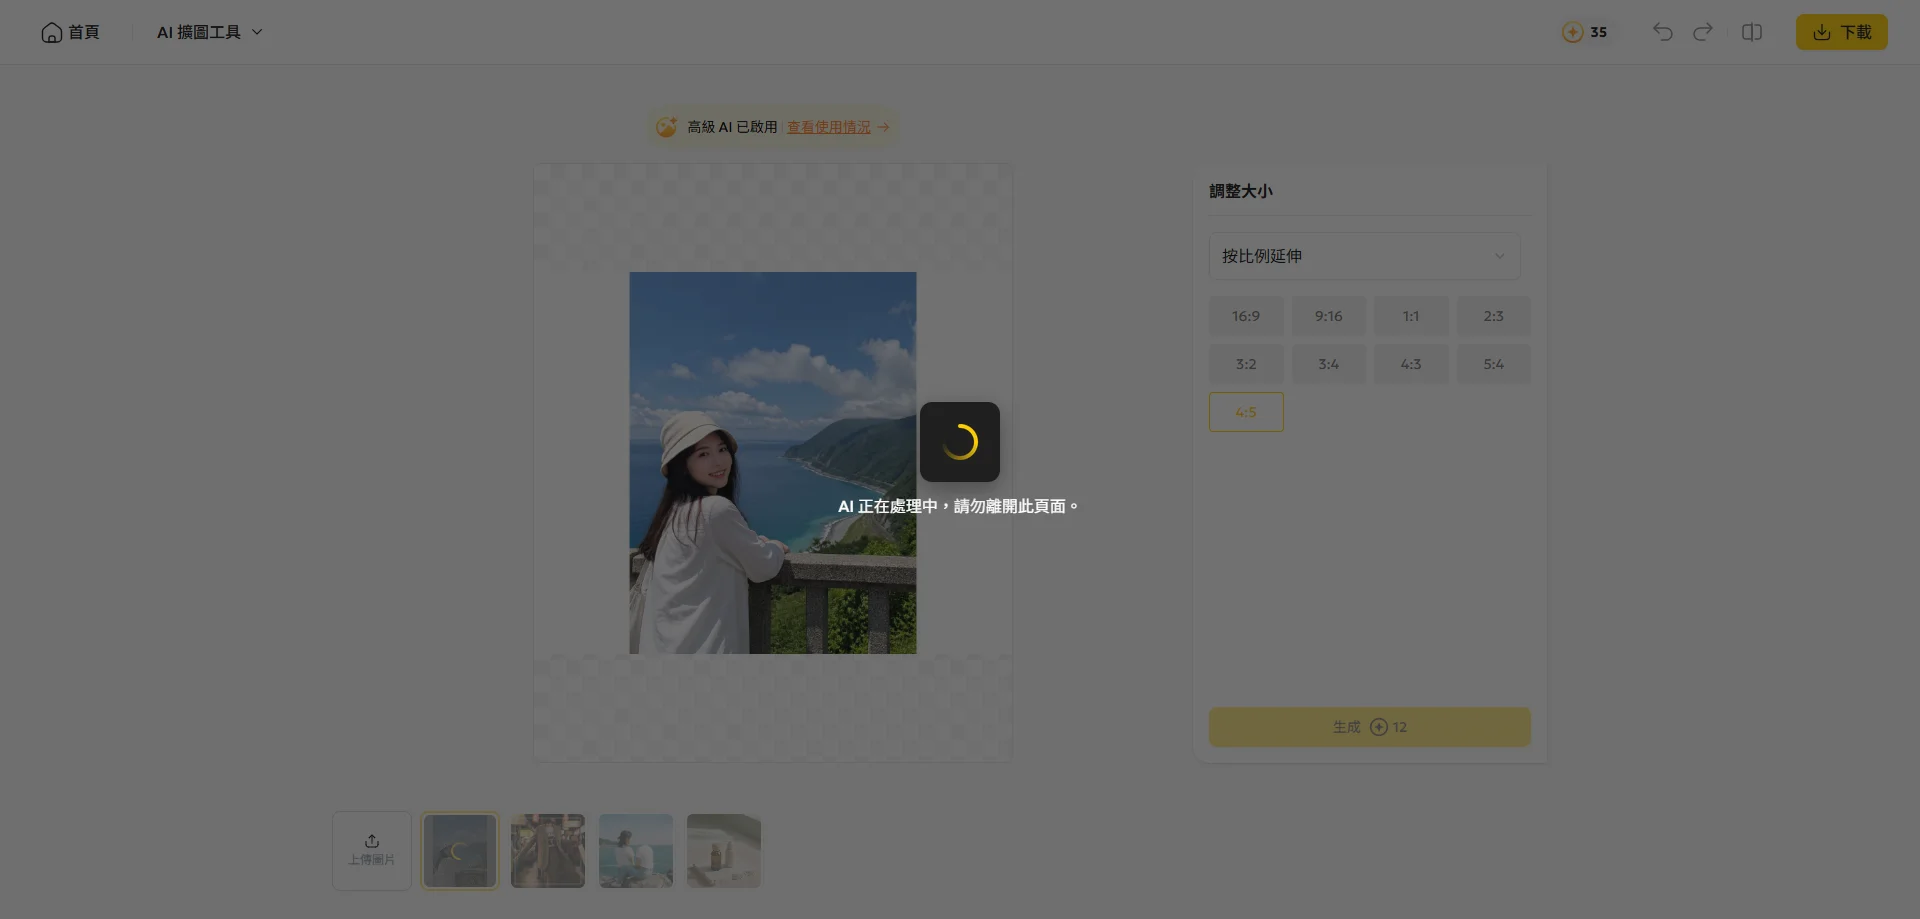The image size is (1920, 919).
Task: Open the before/after compare view icon
Action: (1753, 32)
